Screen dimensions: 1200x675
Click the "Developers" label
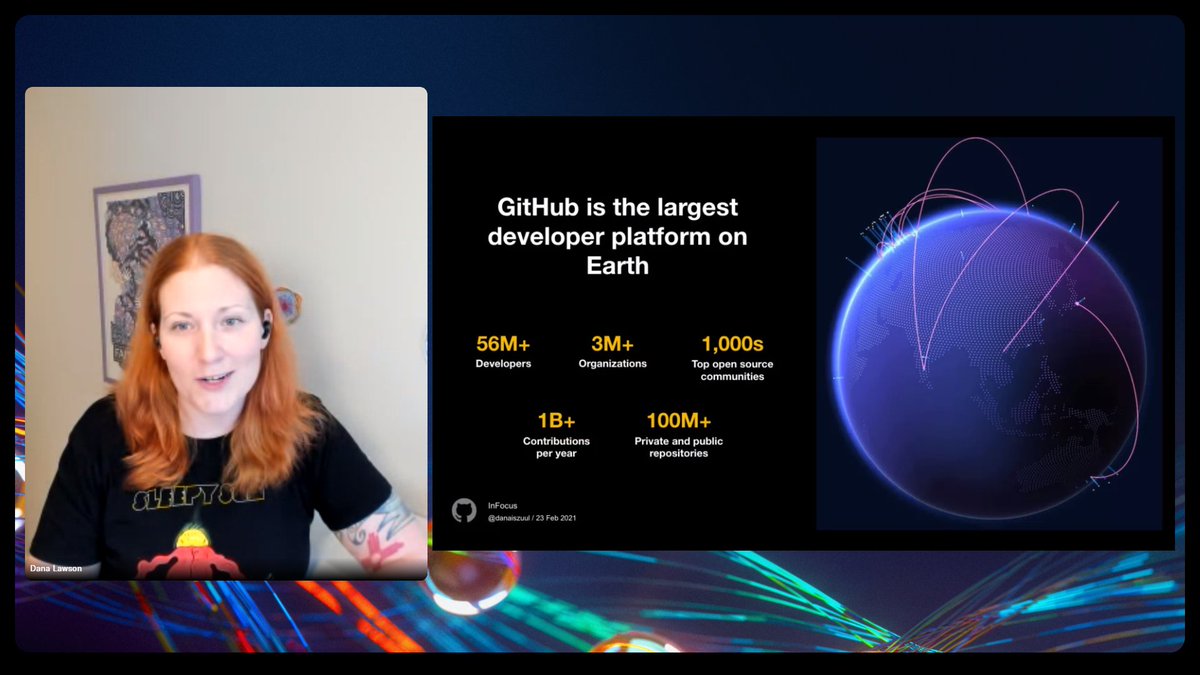pyautogui.click(x=503, y=364)
